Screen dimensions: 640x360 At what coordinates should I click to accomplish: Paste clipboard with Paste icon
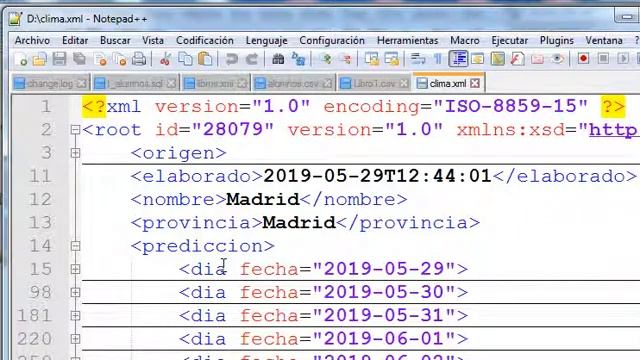point(205,59)
